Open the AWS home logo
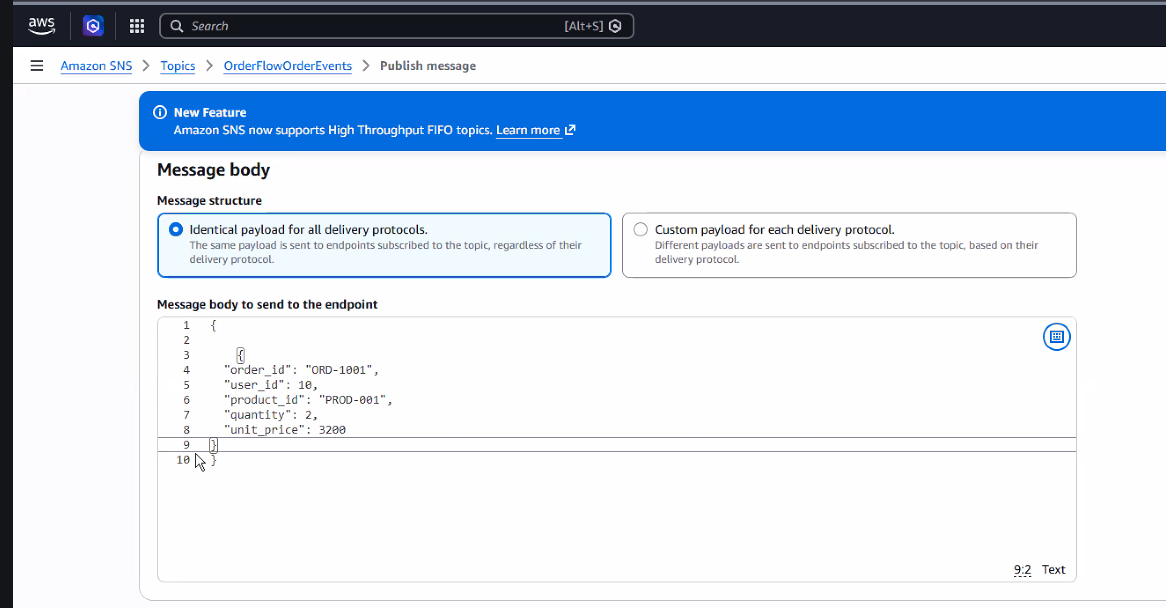The width and height of the screenshot is (1166, 608). pyautogui.click(x=42, y=26)
